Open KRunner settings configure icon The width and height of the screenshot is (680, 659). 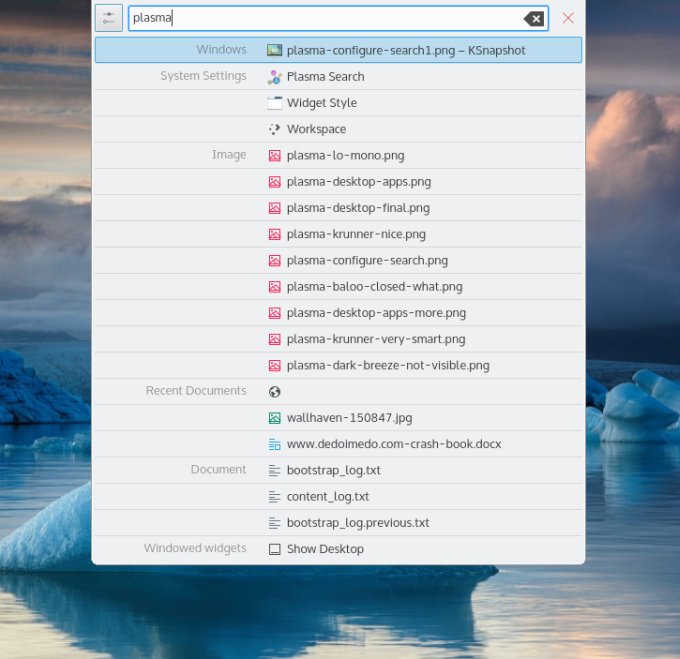(x=109, y=18)
